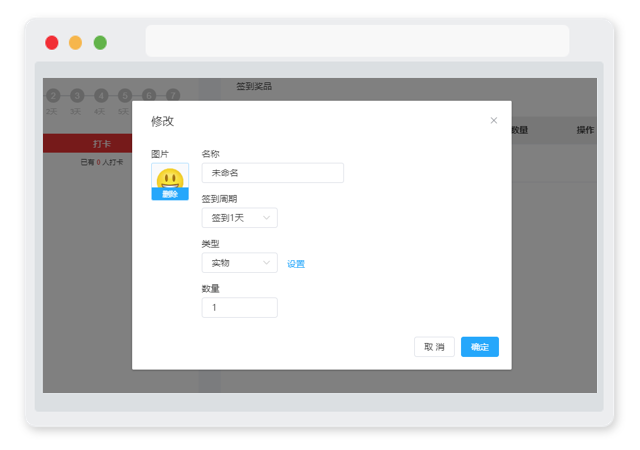Confirm with the blue 确定 button
The height and width of the screenshot is (450, 640).
tap(480, 347)
